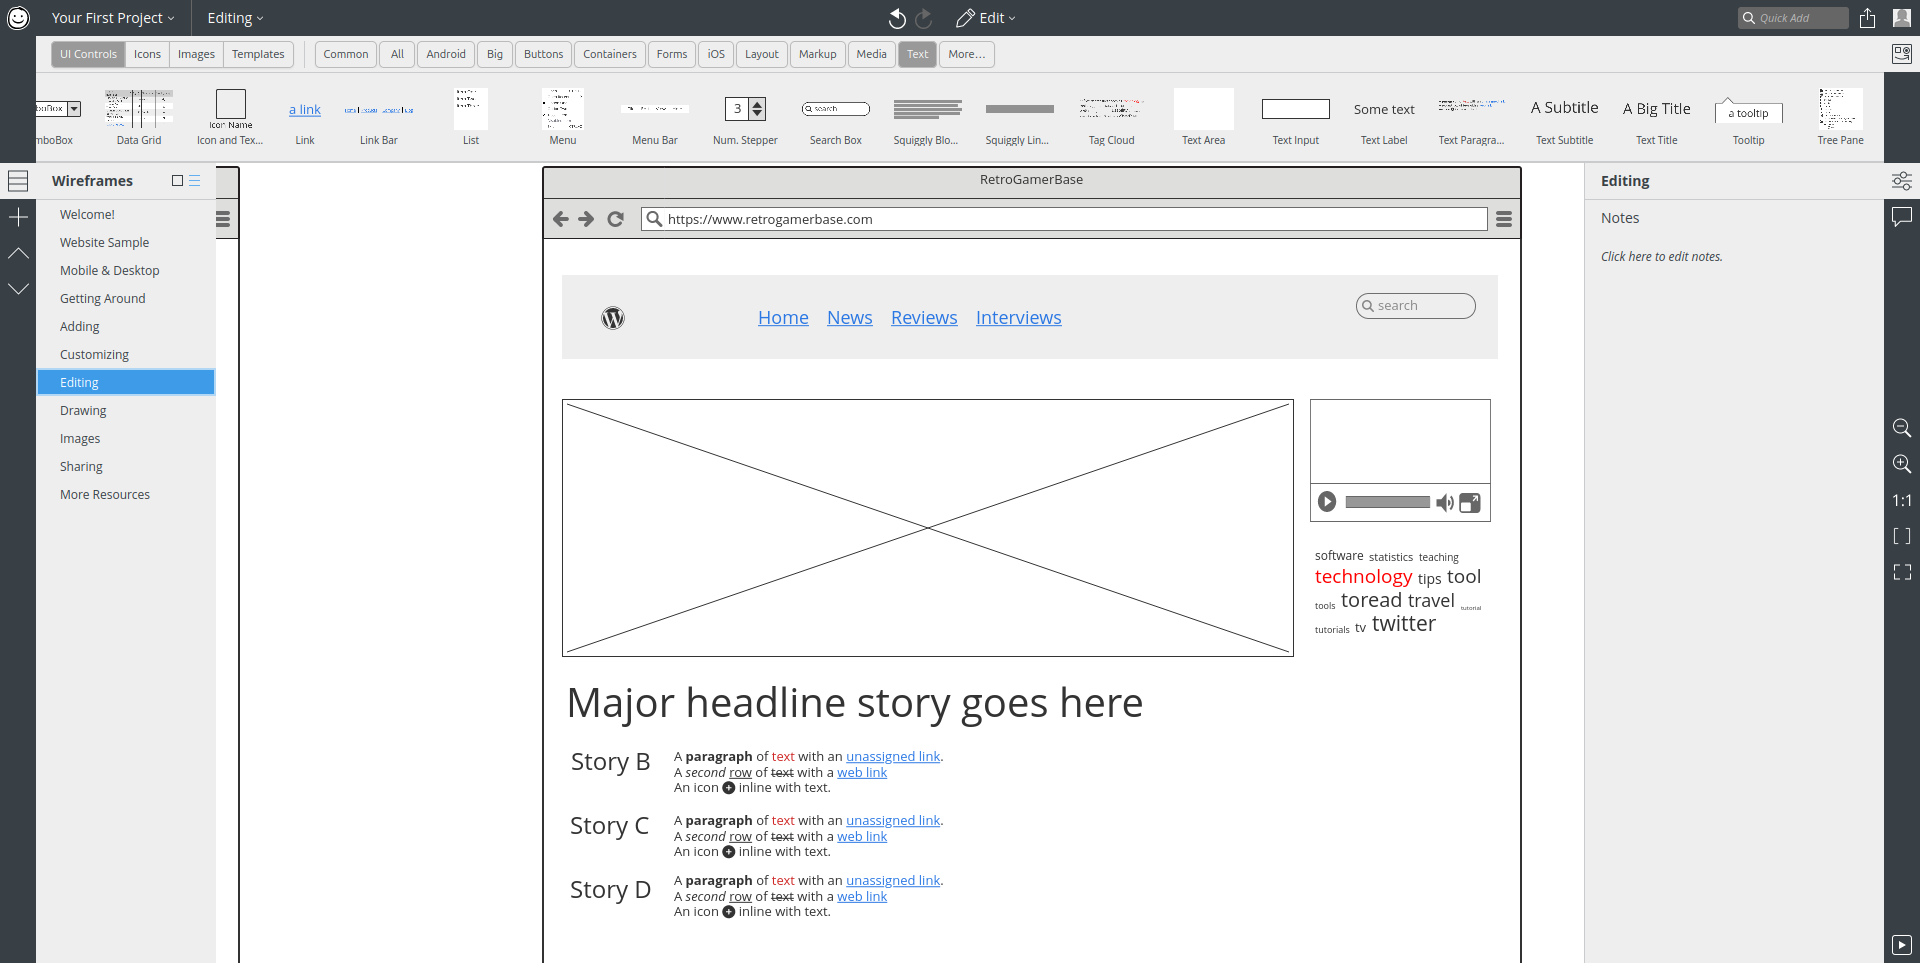Switch to the Icons tab
This screenshot has height=963, width=1920.
147,54
